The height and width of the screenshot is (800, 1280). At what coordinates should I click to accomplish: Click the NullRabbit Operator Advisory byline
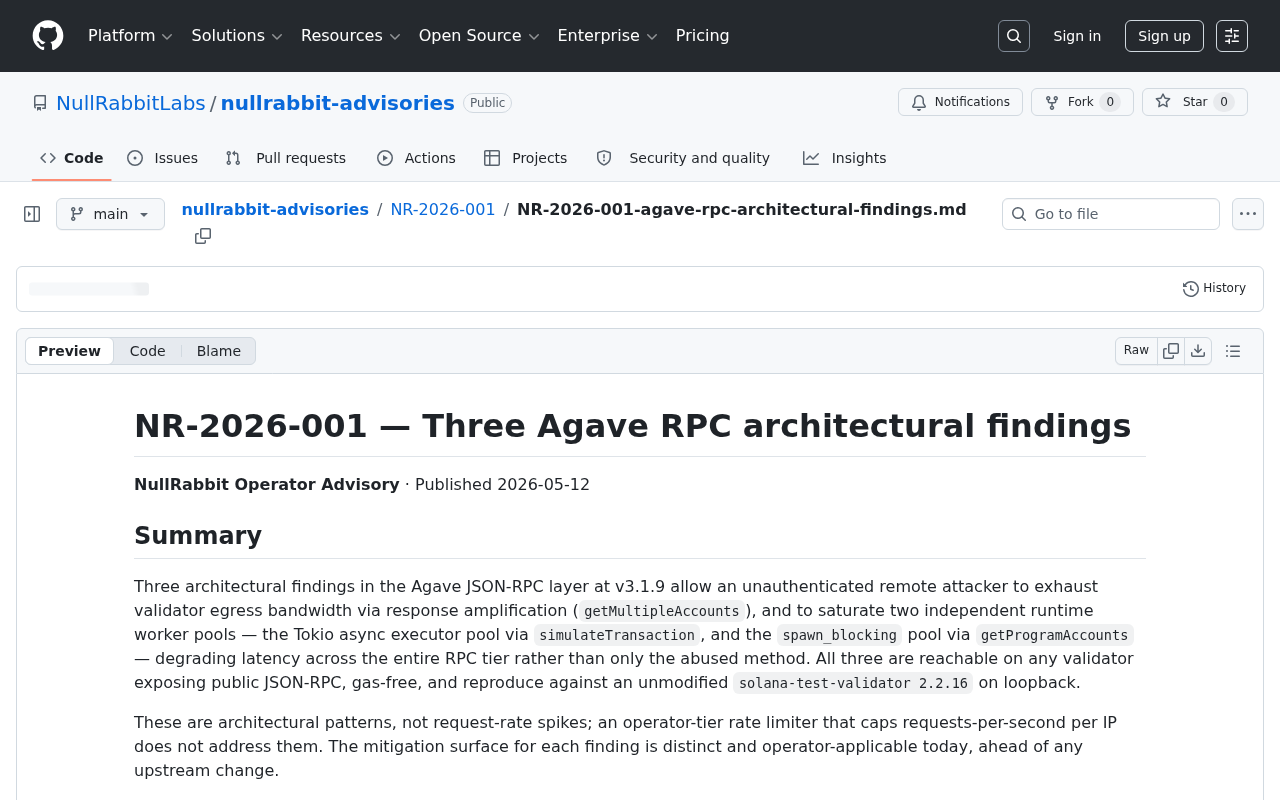[267, 485]
